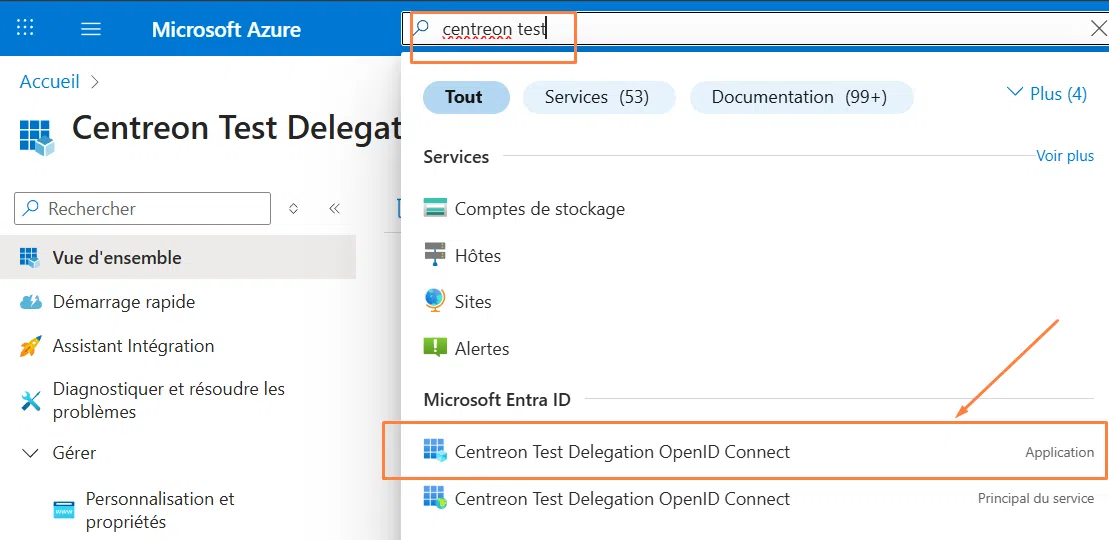Open Centreon Test Delegation OpenID Connect Application
Screen dimensions: 1109x540
coord(622,452)
